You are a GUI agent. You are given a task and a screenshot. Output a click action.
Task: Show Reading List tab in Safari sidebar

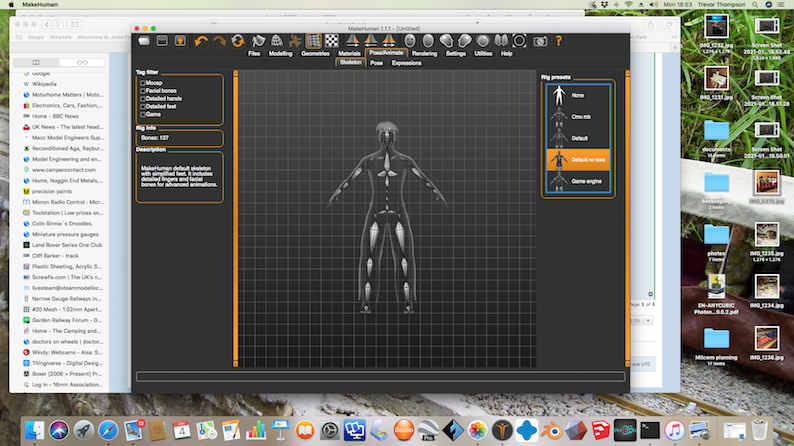(x=82, y=62)
